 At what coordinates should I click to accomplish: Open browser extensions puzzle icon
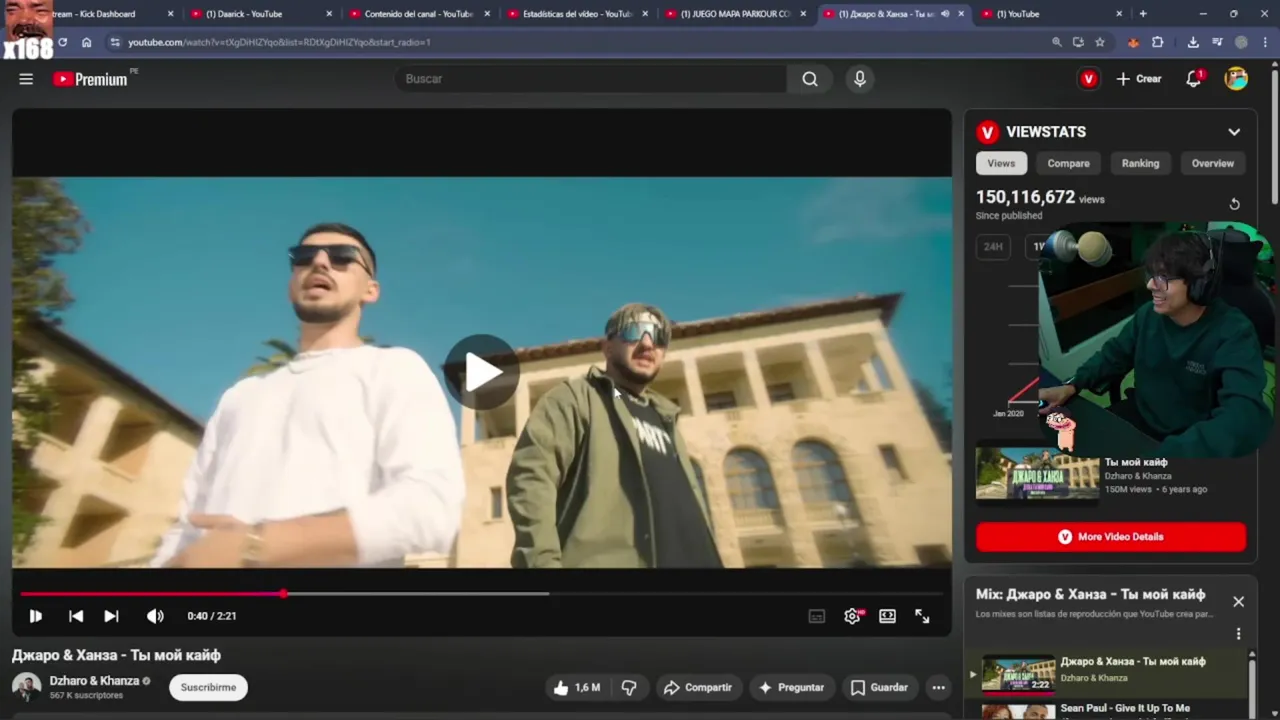(x=1158, y=42)
